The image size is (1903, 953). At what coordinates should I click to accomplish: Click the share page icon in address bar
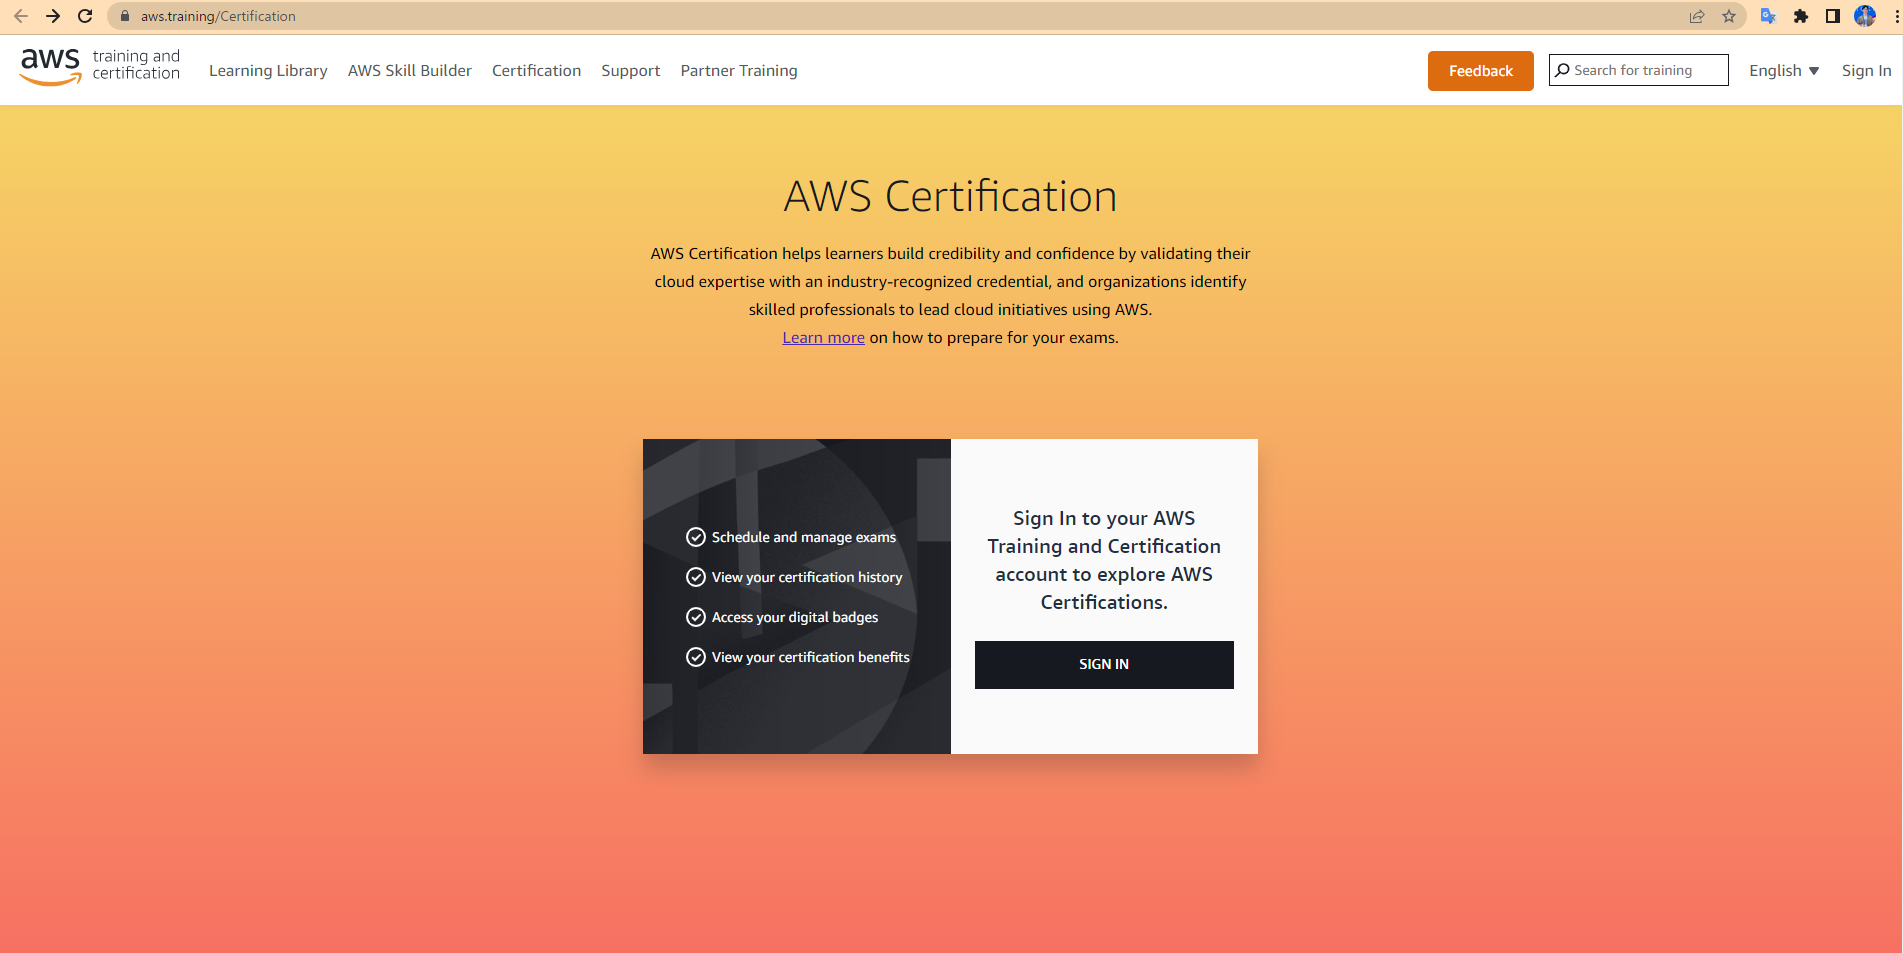pos(1697,16)
